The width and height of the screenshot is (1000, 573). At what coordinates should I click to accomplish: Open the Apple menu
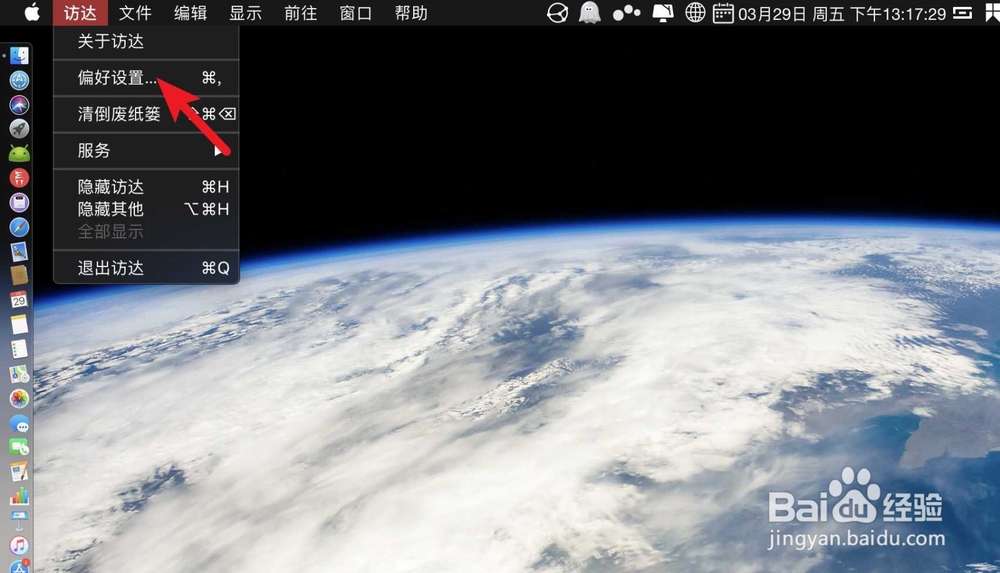[32, 13]
